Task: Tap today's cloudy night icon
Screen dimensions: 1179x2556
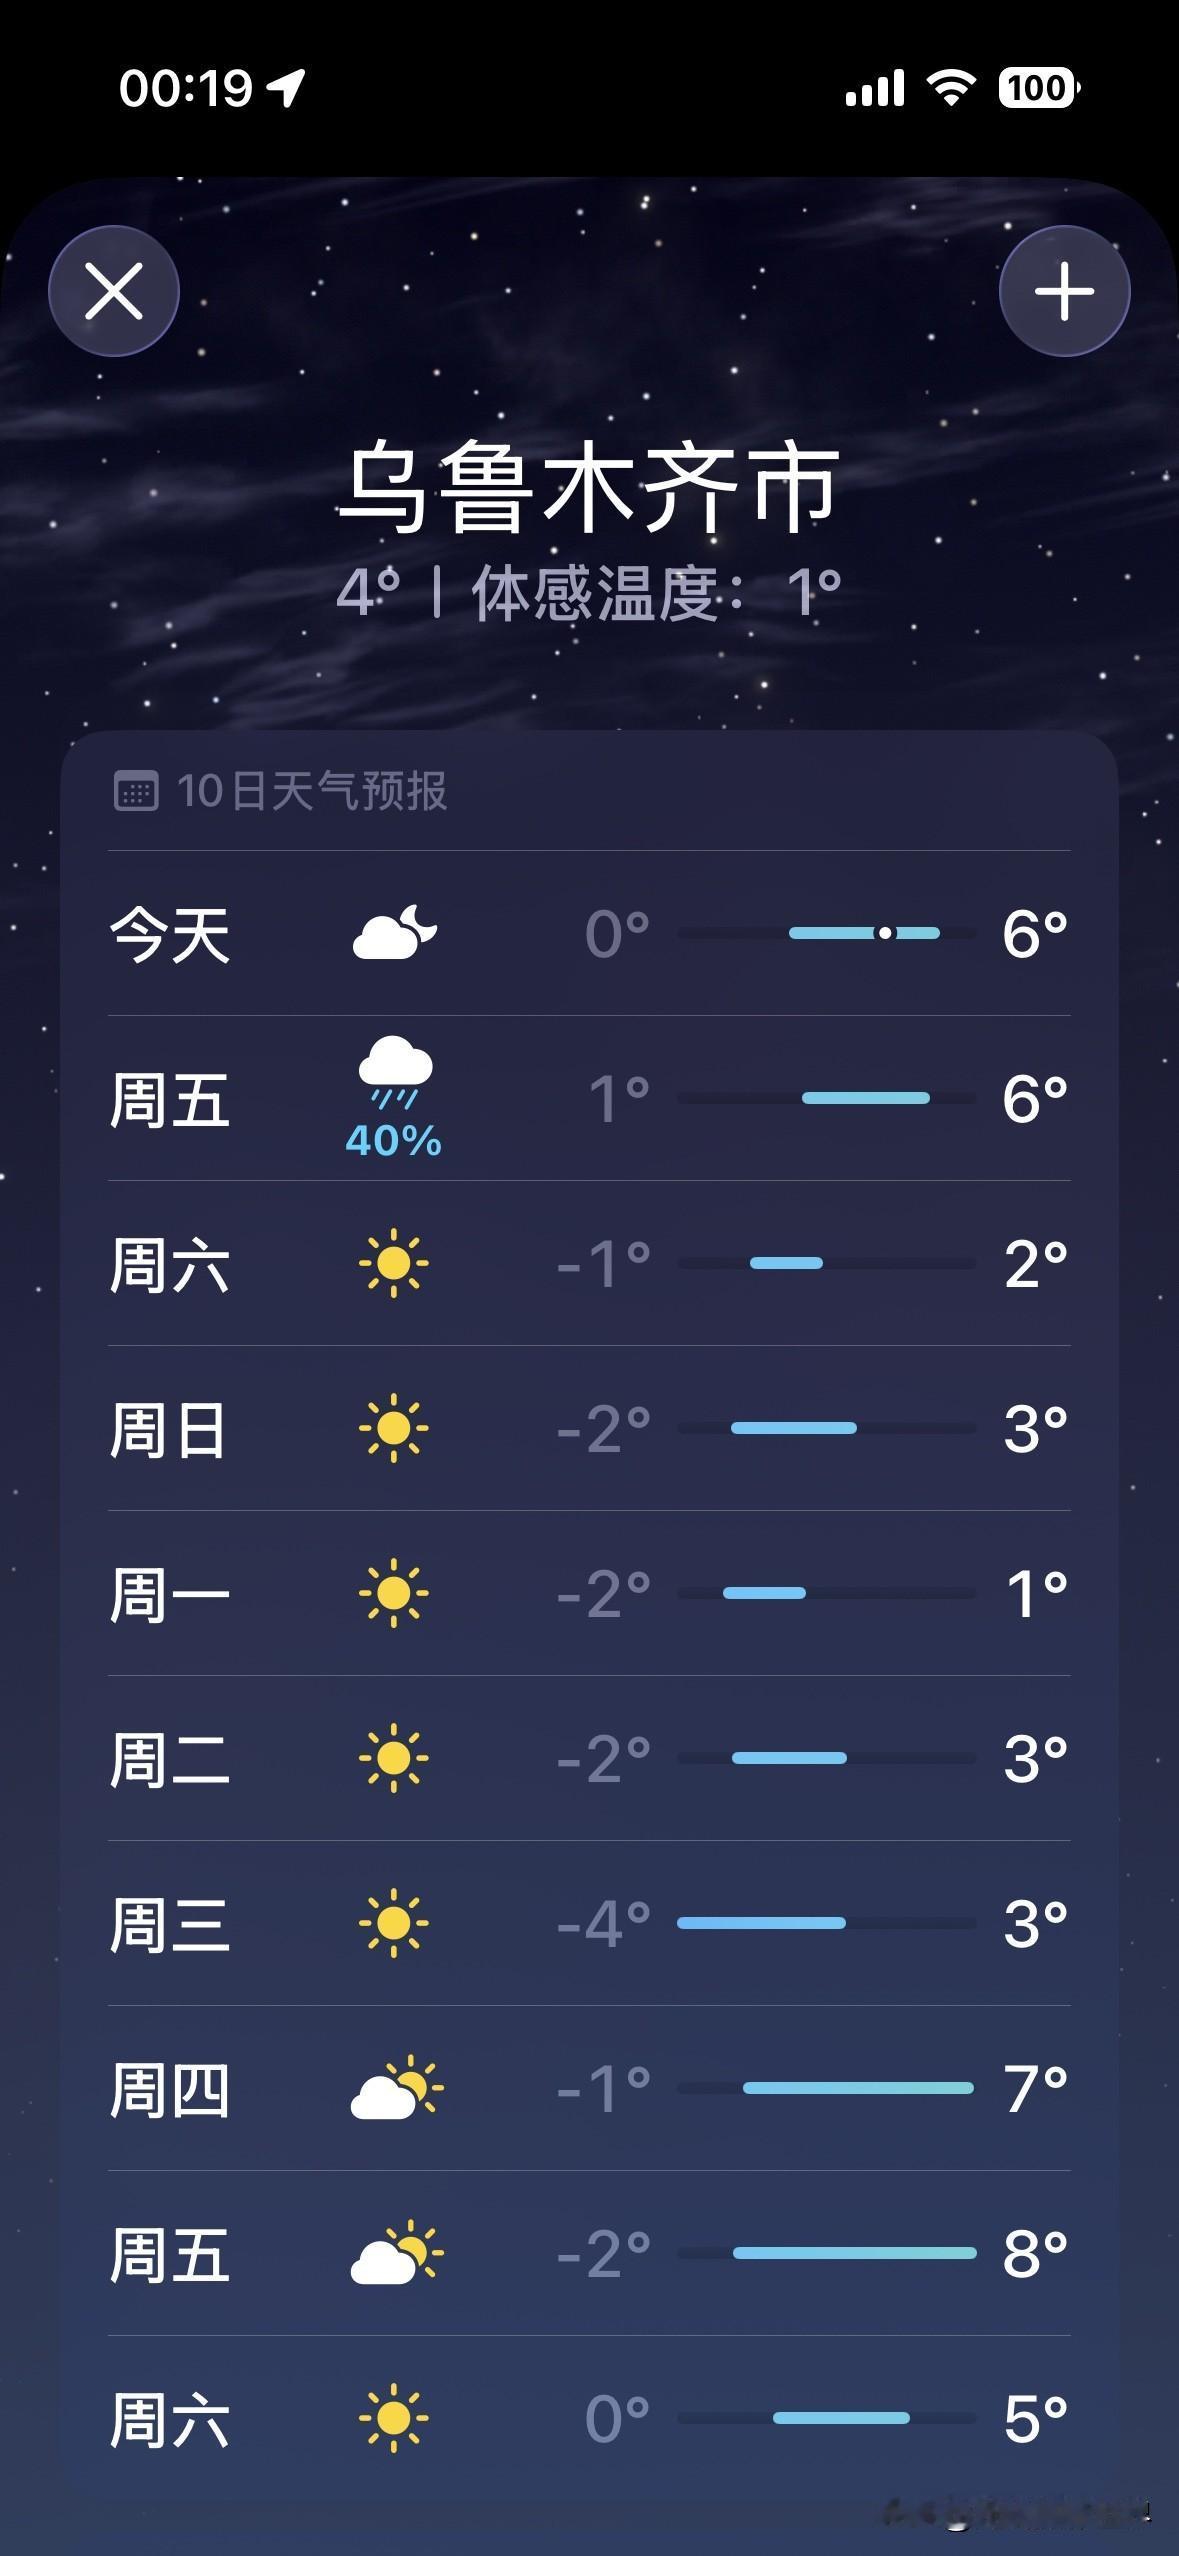Action: (395, 933)
